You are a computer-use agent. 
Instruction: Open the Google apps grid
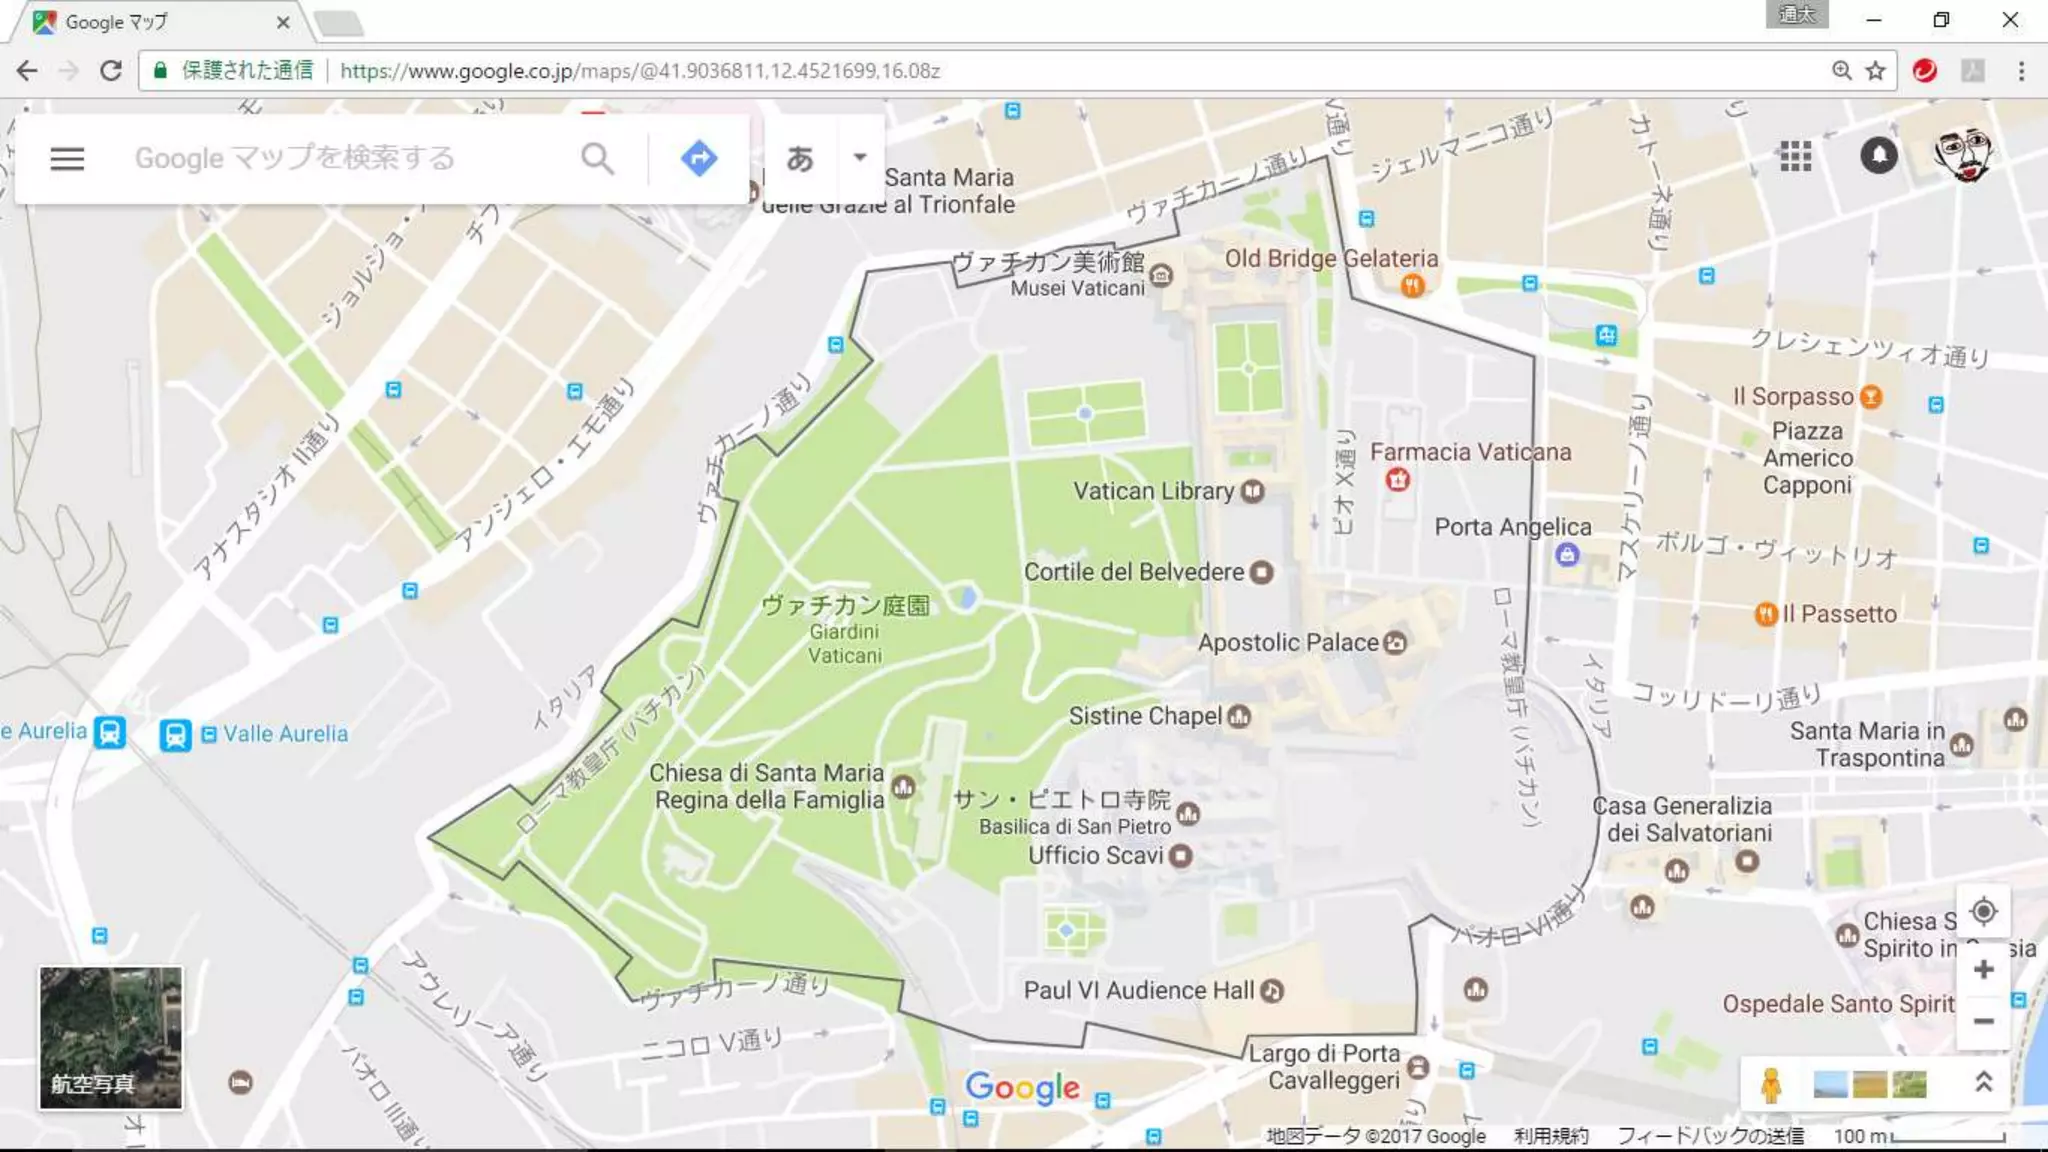1795,156
